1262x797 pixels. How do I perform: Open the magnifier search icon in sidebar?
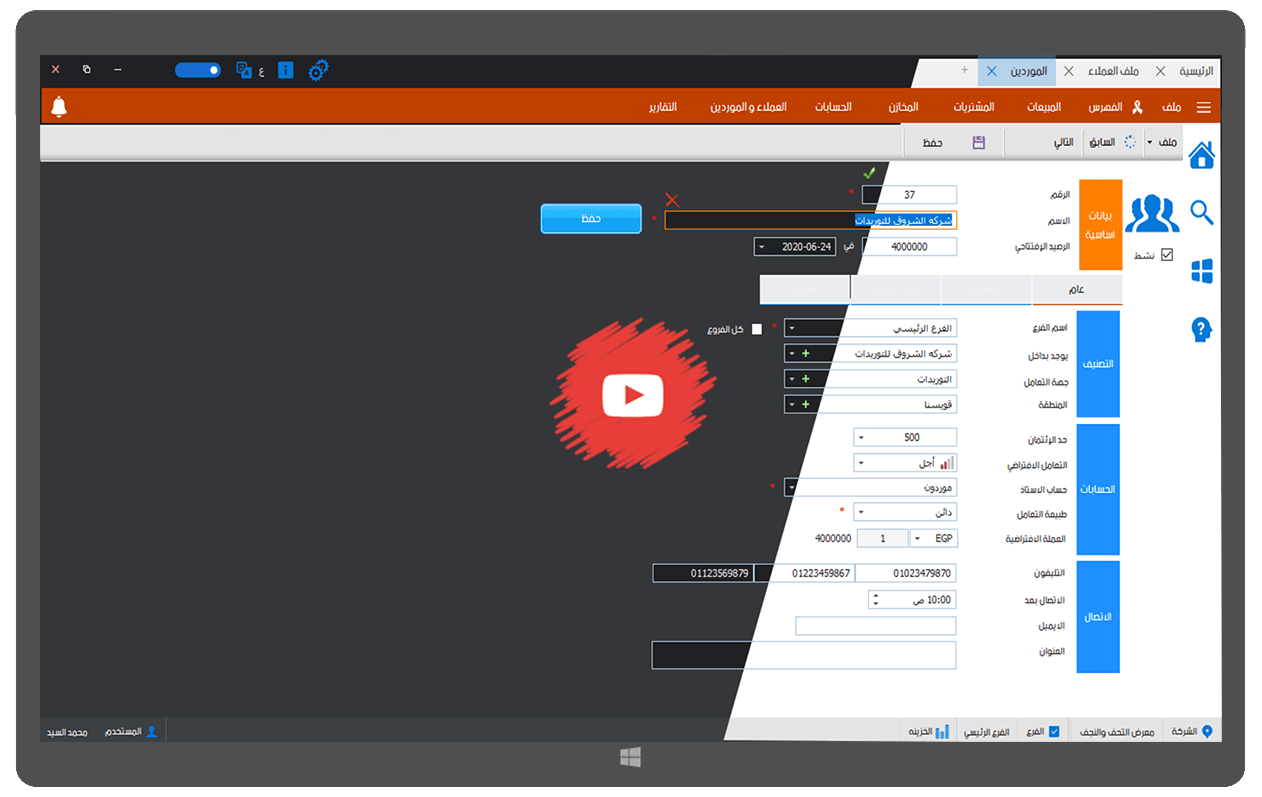pos(1201,212)
